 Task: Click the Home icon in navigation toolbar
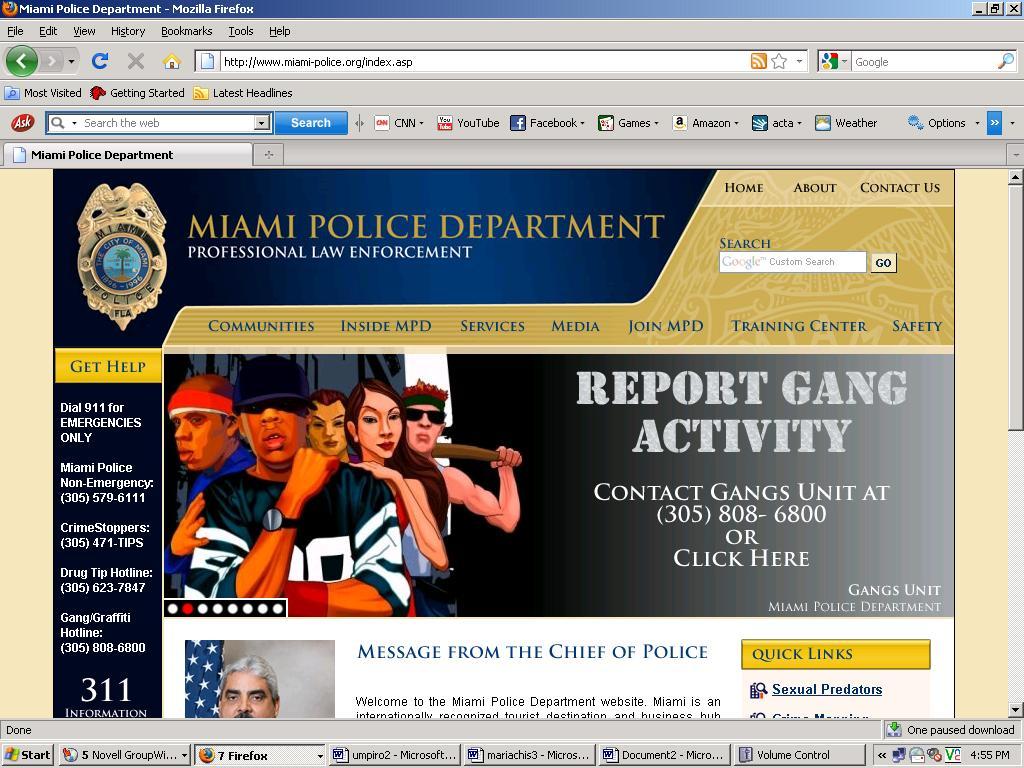pos(171,61)
